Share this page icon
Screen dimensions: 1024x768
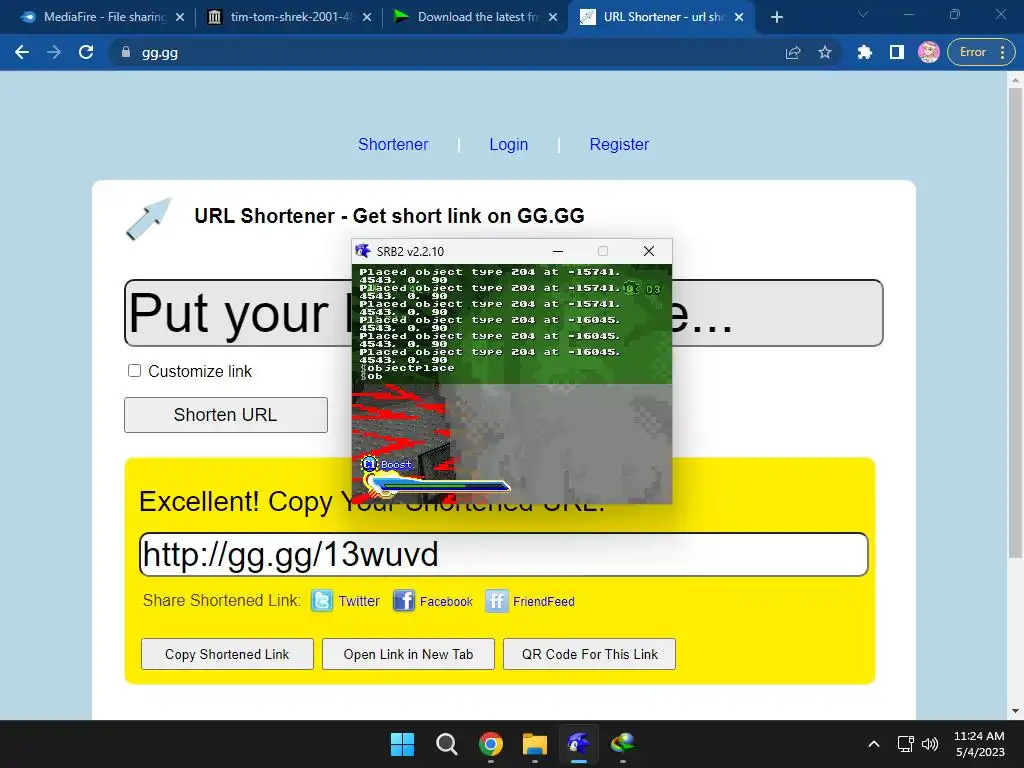click(x=793, y=52)
